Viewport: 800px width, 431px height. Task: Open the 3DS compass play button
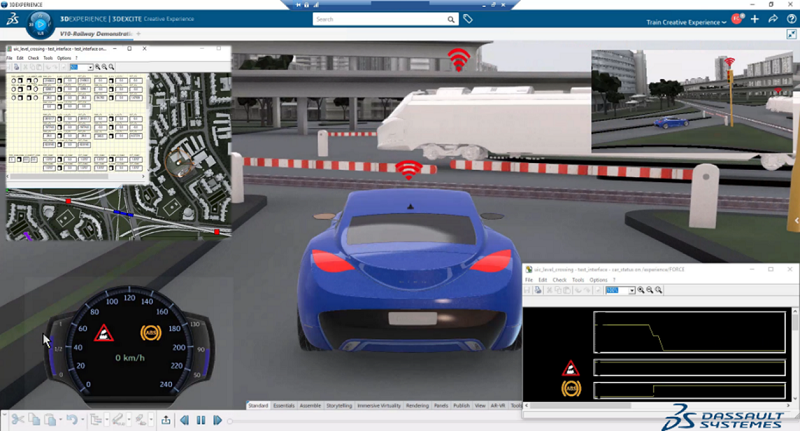pos(40,24)
